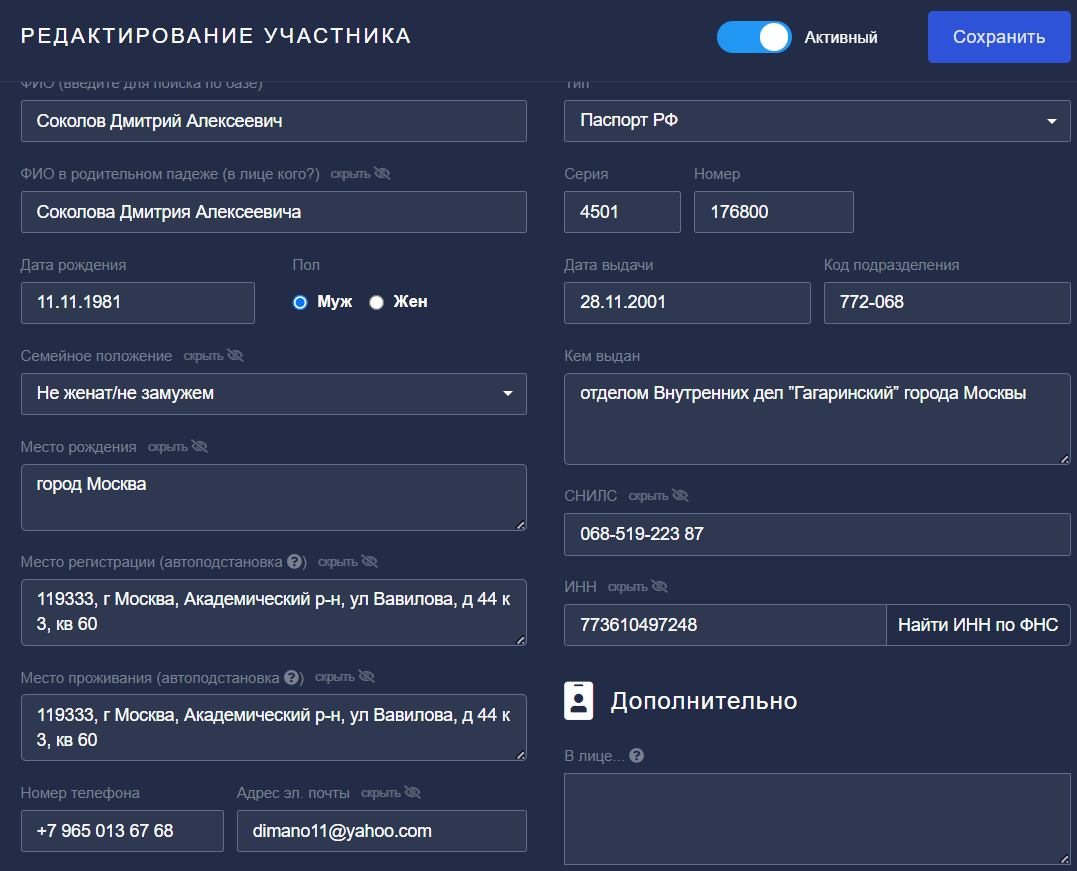The image size is (1077, 871).
Task: Click Найти ИНН по ФНС button
Action: [x=977, y=625]
